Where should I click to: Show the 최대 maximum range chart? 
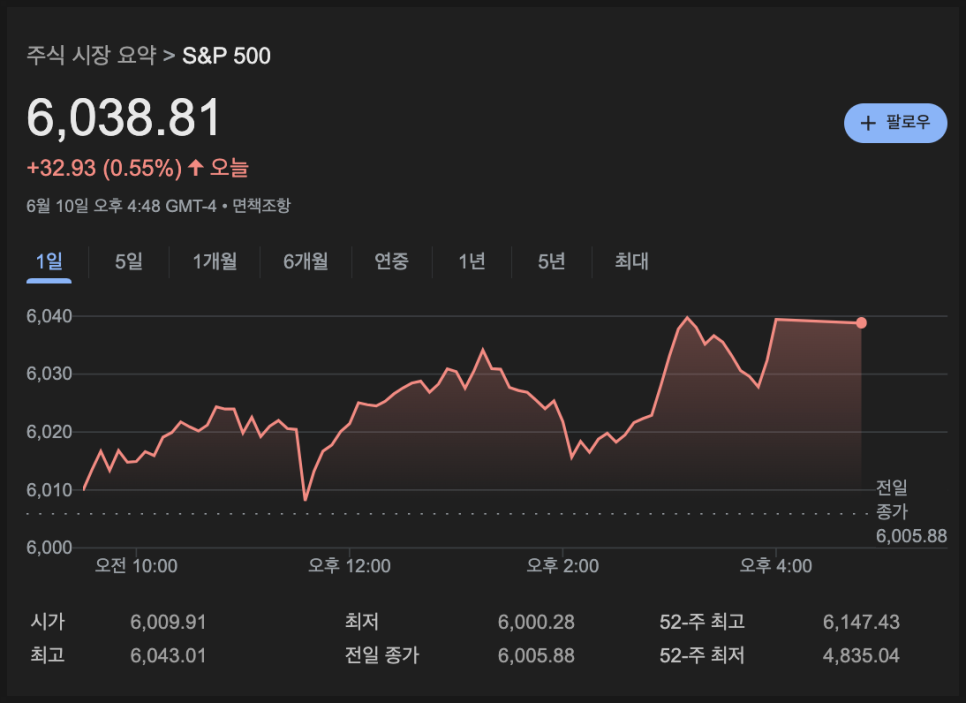(631, 262)
